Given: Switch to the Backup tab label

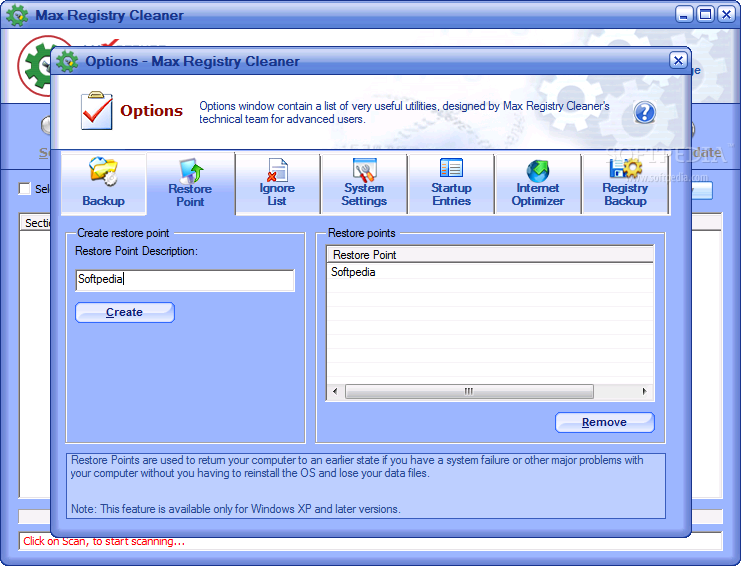Looking at the screenshot, I should (x=103, y=200).
